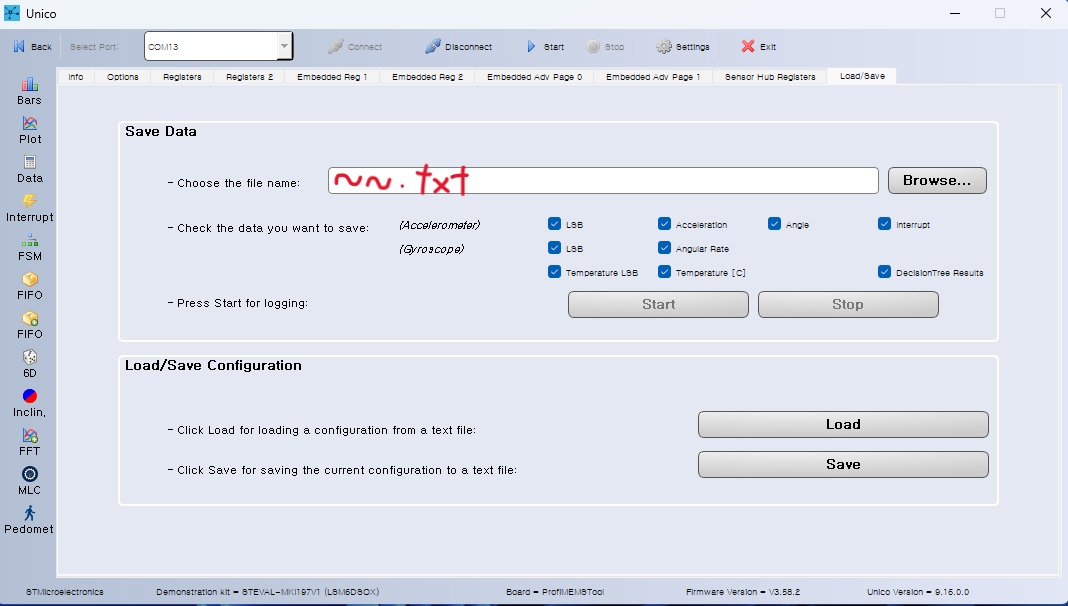Screen dimensions: 1068x606
Task: Open the COM13 port dropdown
Action: [x=283, y=45]
